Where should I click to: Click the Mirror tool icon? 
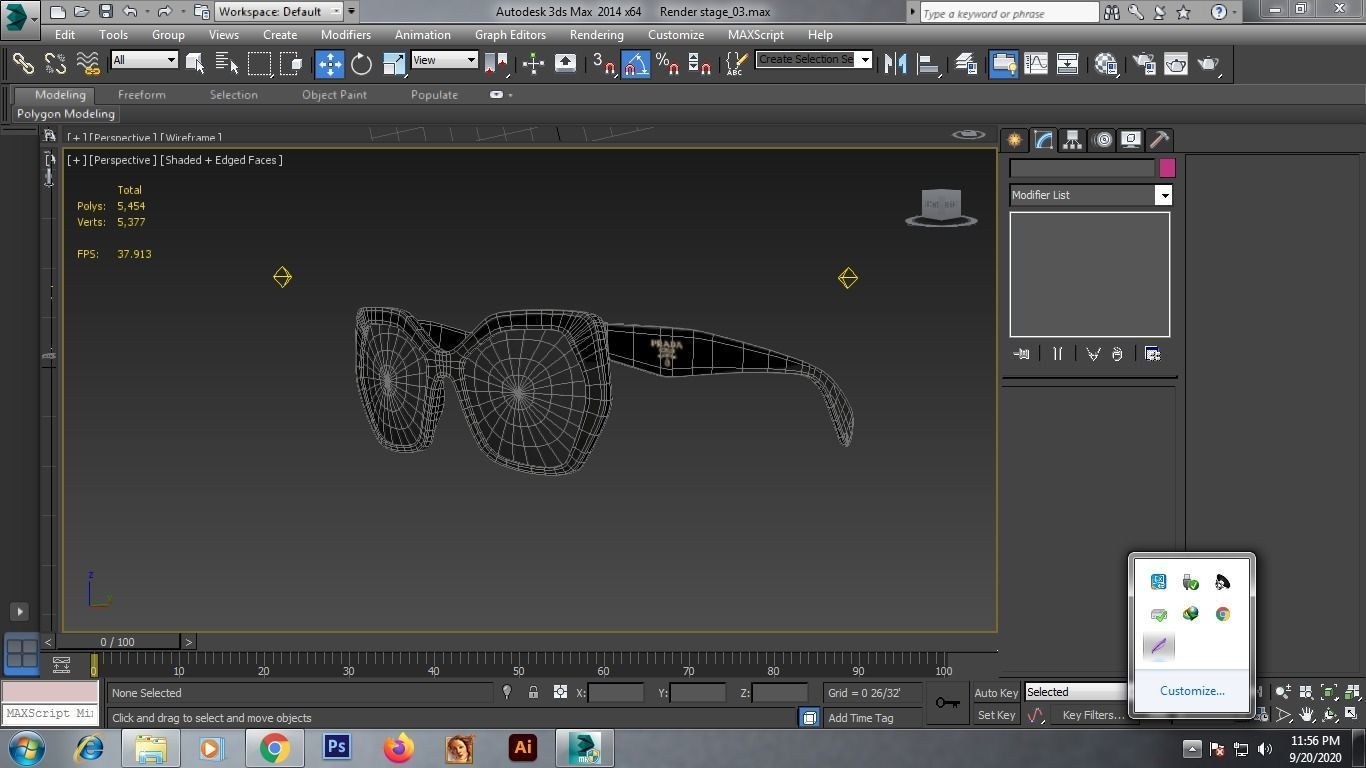[895, 63]
